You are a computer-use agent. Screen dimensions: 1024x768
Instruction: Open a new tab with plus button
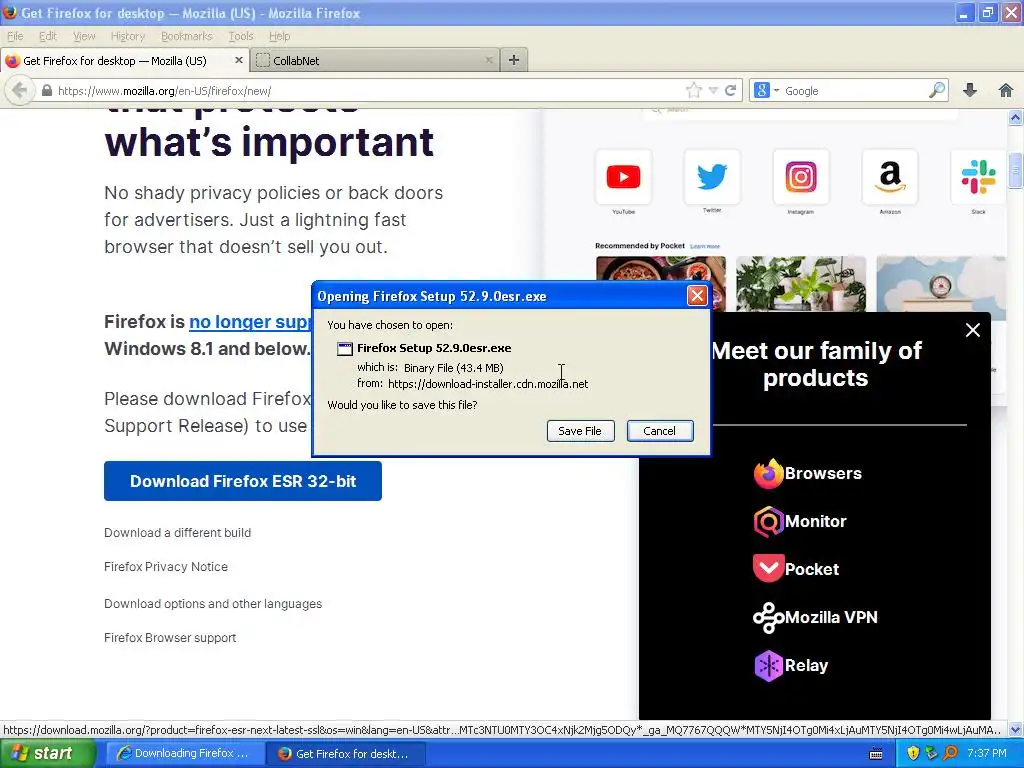click(x=514, y=60)
